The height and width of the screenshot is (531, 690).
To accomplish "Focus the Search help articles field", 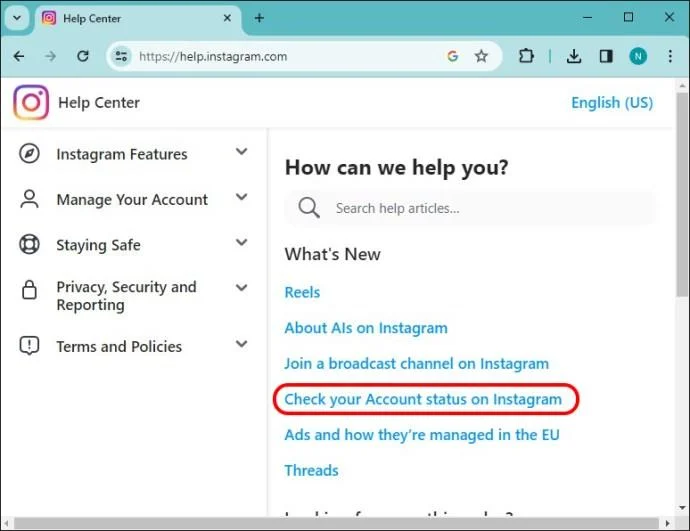I will pos(471,208).
